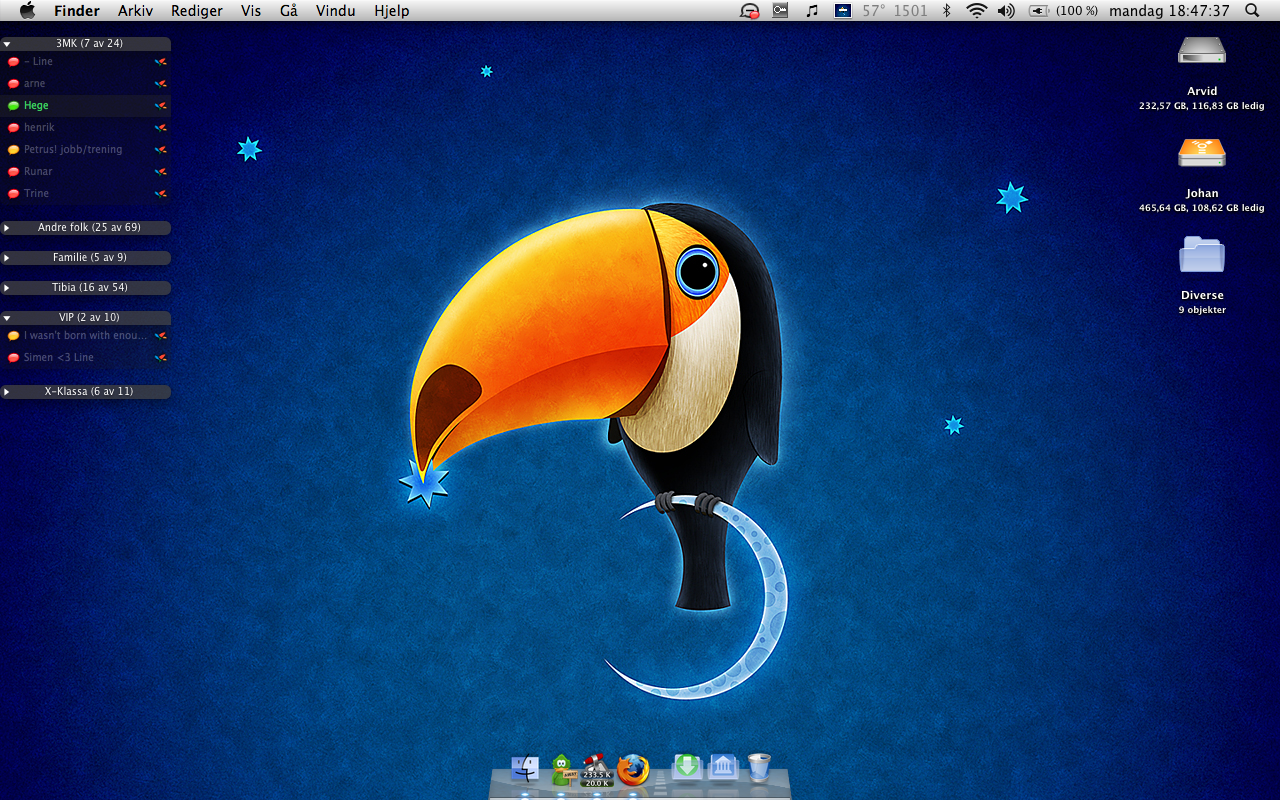
Task: Click the MSN service icon beside Trine
Action: pyautogui.click(x=160, y=193)
